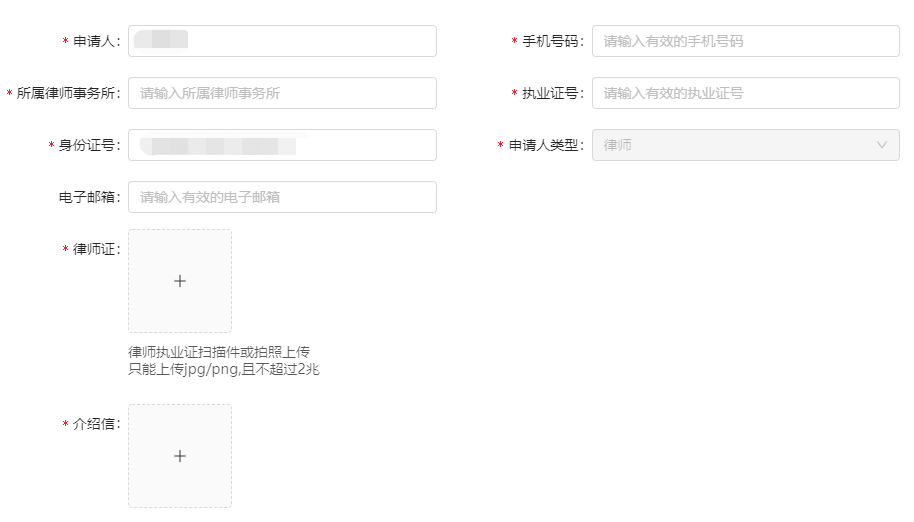The width and height of the screenshot is (914, 522).
Task: Click the 申请人类型 label text
Action: (545, 145)
